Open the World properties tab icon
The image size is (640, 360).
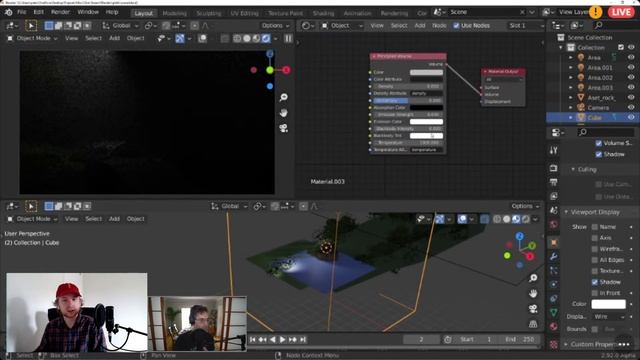pyautogui.click(x=553, y=224)
